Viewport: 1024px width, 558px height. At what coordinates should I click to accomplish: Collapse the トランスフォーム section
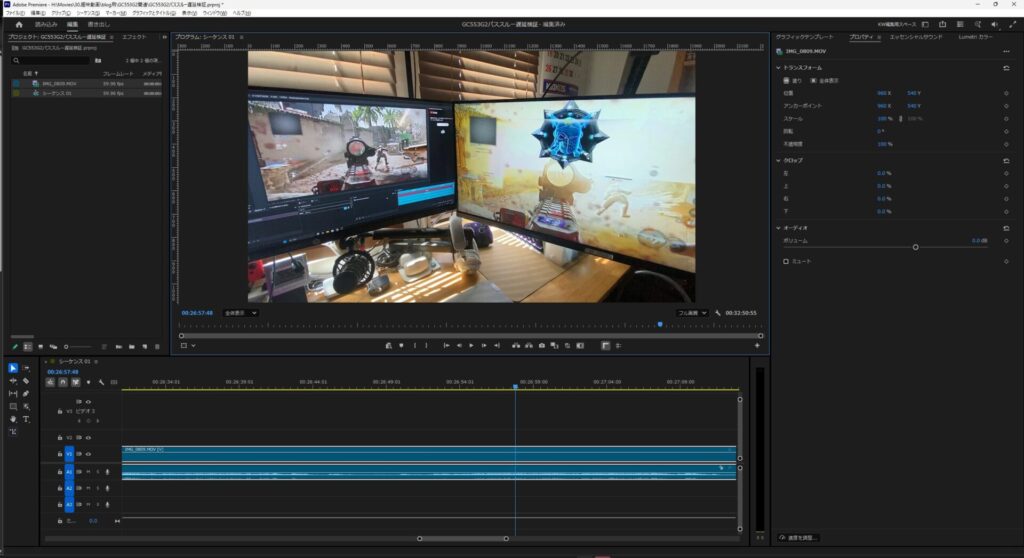click(778, 68)
